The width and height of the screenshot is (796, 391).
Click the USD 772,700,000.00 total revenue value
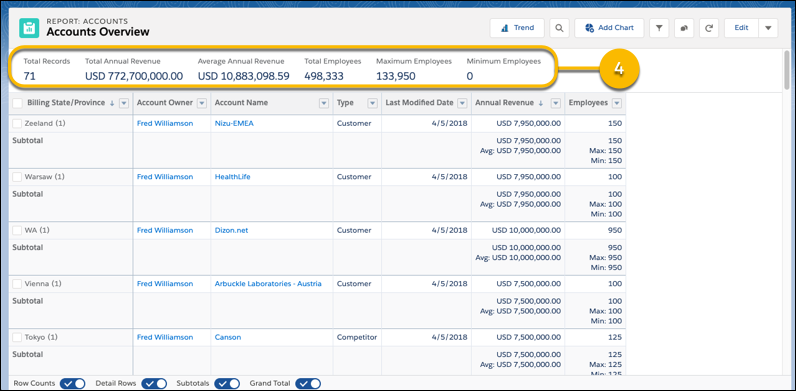134,77
